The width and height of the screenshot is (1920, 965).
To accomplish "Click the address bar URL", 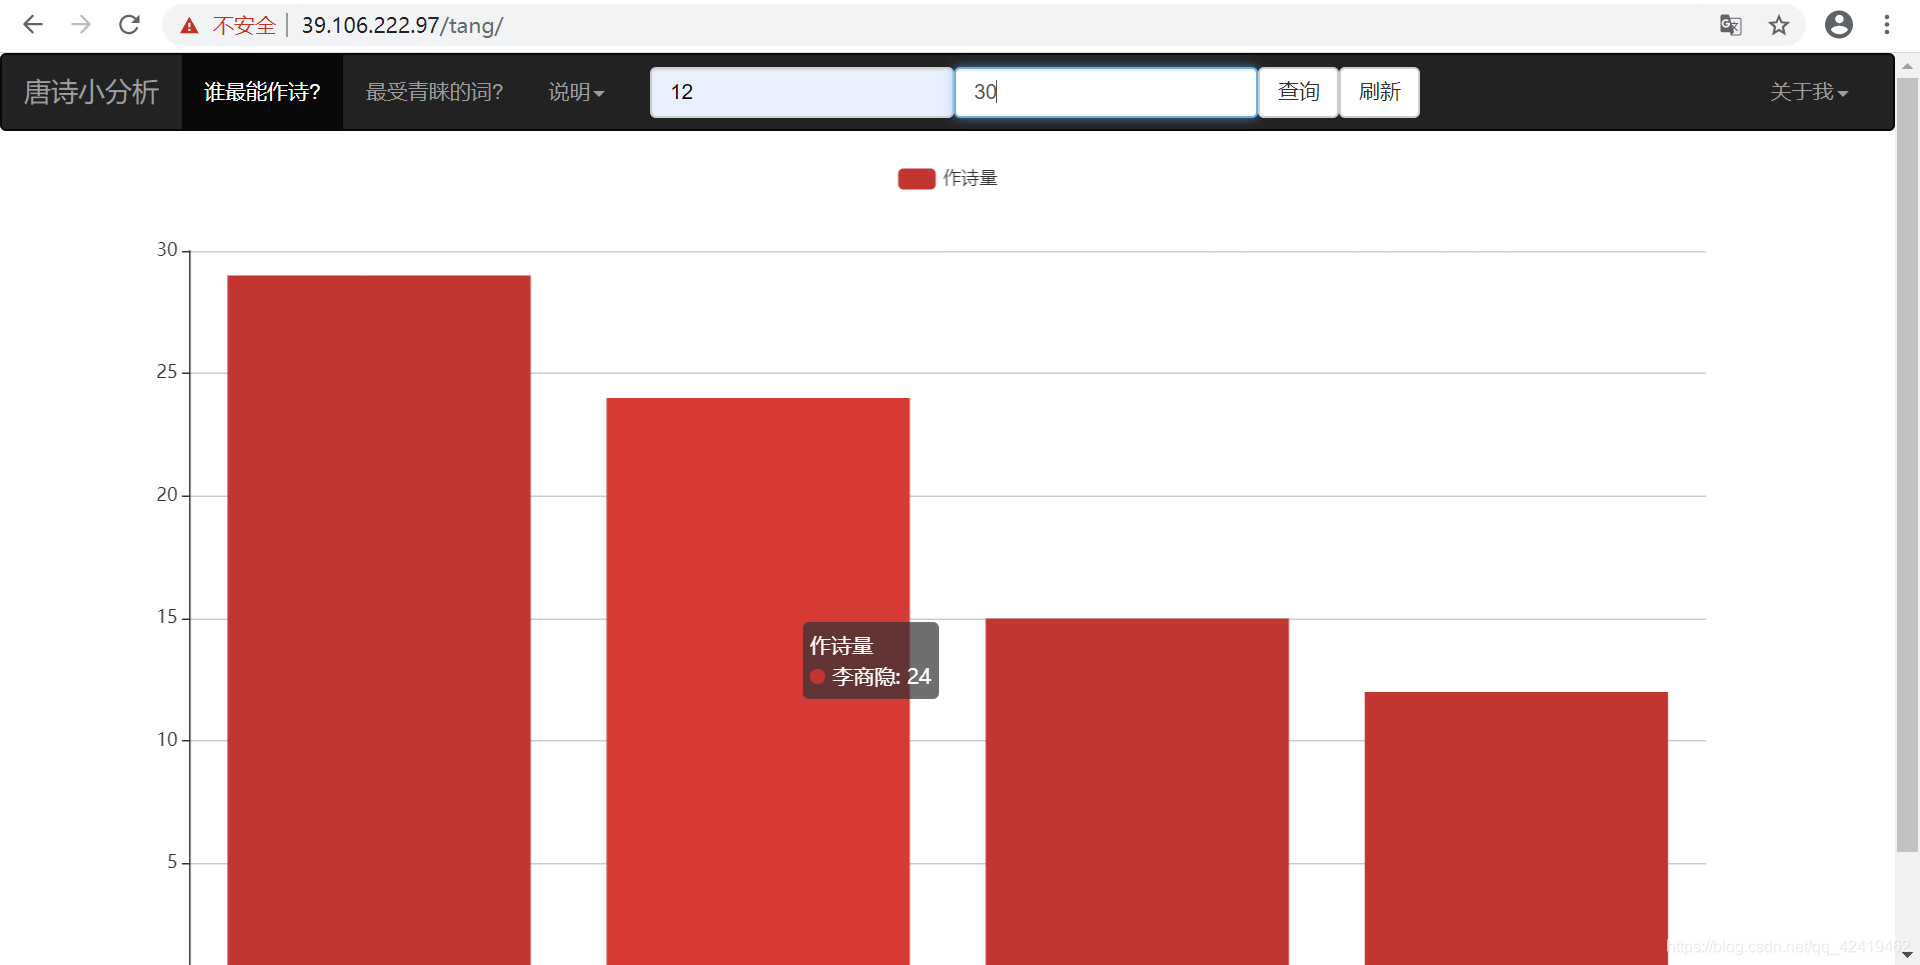I will coord(402,26).
